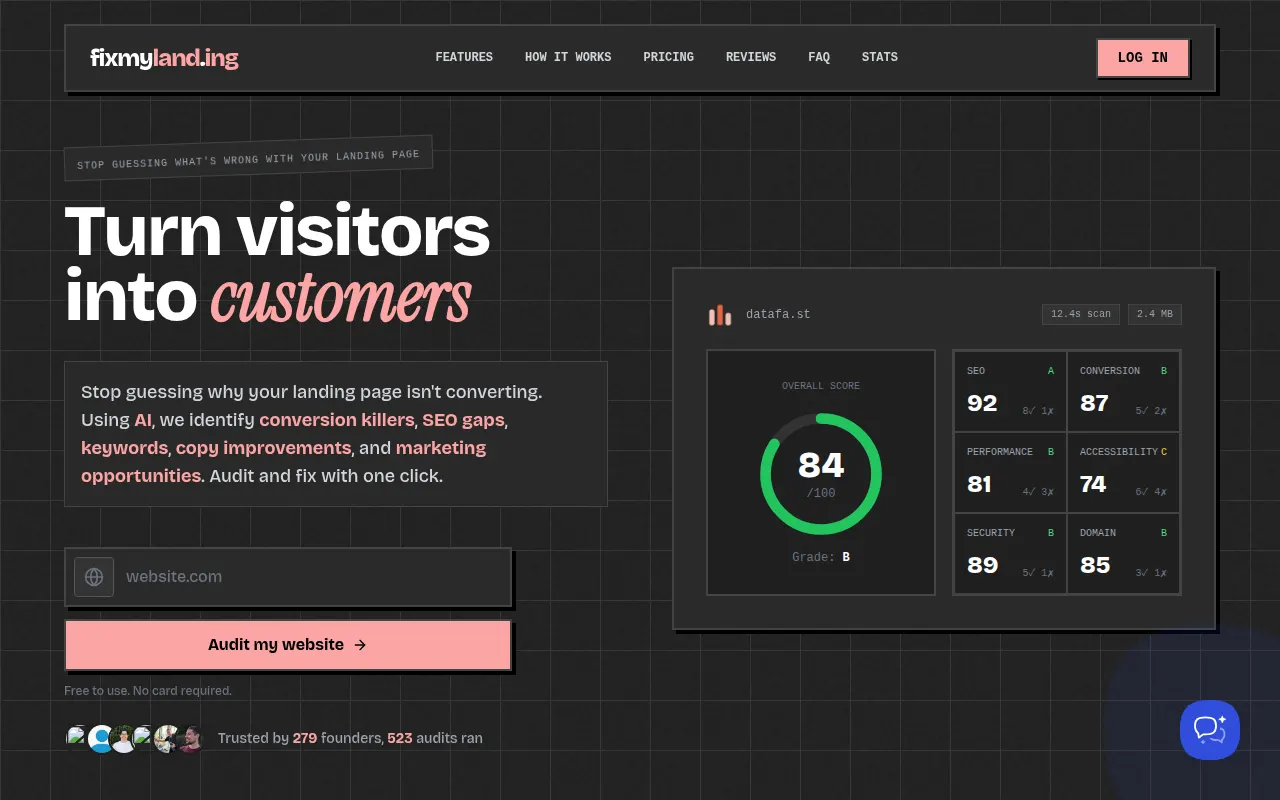Viewport: 1280px width, 800px height.
Task: Click the fixmyland.ing logo
Action: tap(164, 58)
